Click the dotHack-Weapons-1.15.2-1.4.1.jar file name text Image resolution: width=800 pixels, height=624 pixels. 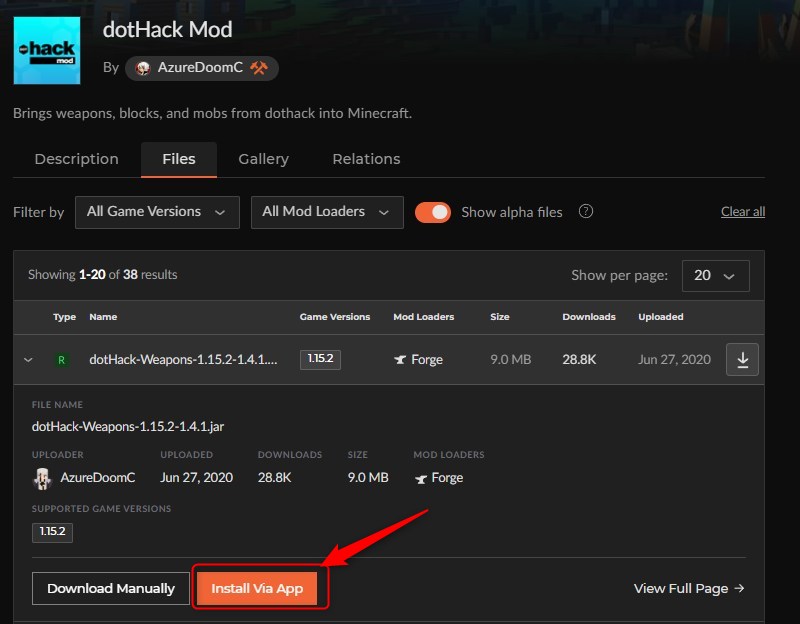coord(128,427)
